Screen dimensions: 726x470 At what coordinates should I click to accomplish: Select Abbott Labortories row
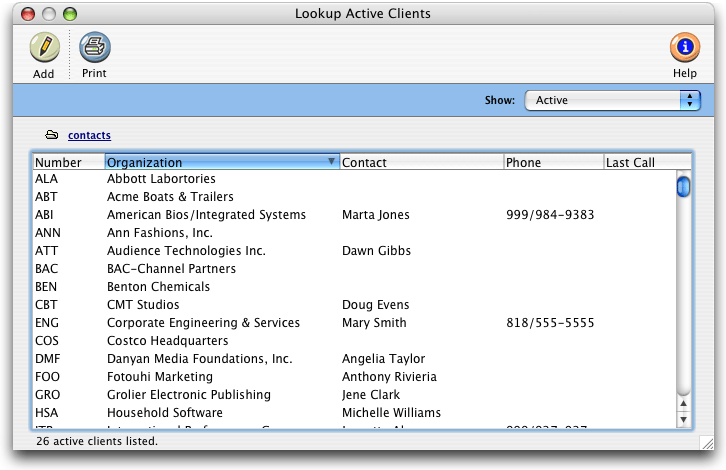tap(355, 179)
